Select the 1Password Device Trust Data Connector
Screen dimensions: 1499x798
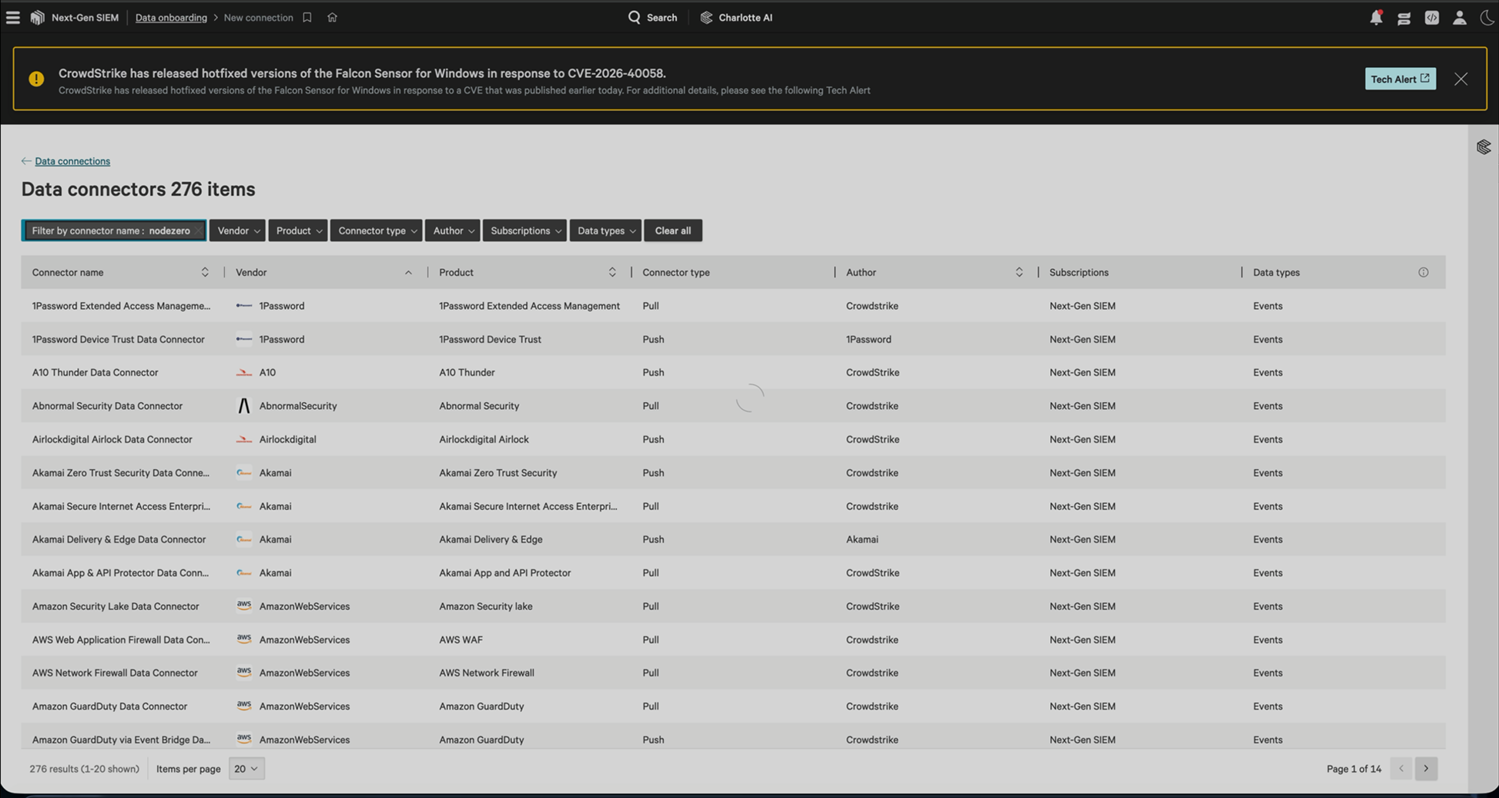pyautogui.click(x=733, y=339)
